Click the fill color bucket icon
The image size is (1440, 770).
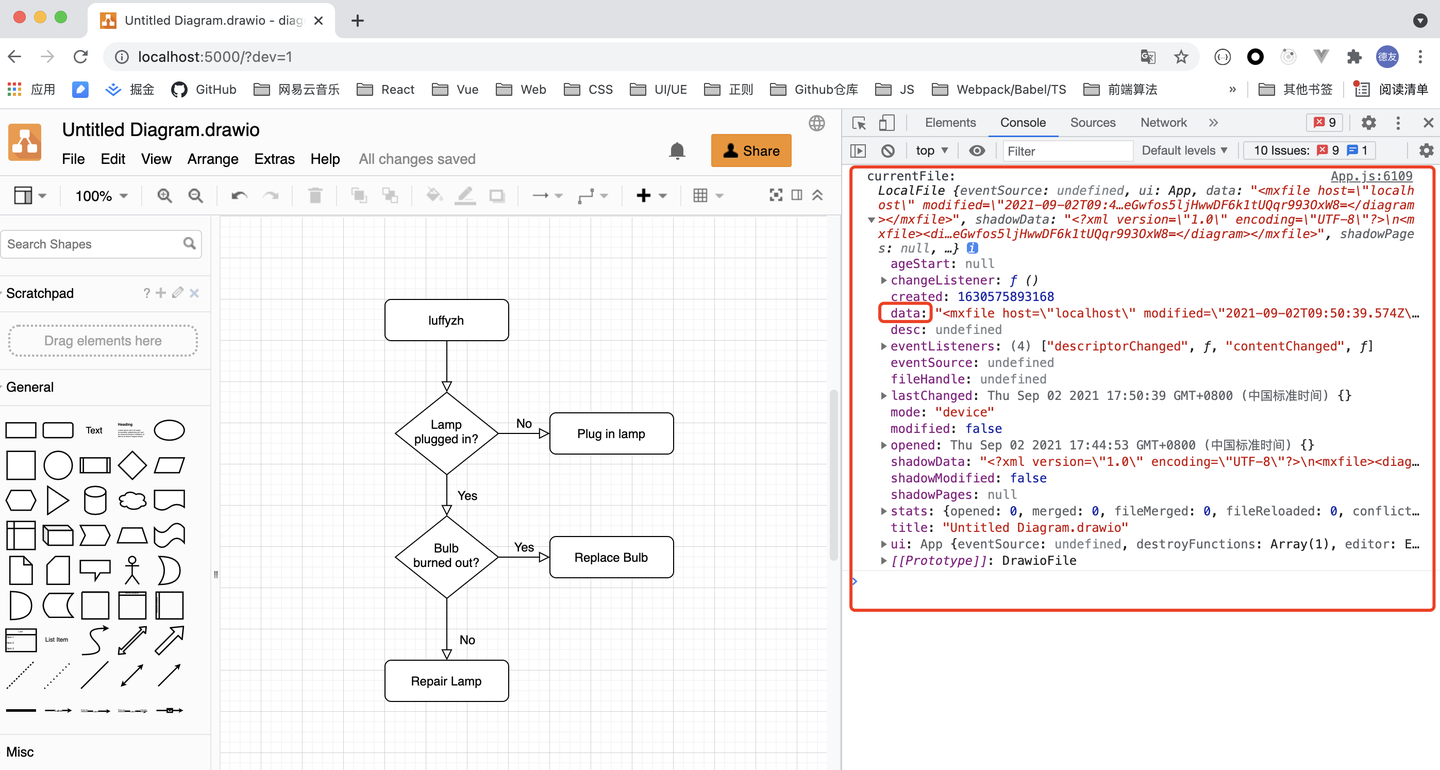point(434,196)
